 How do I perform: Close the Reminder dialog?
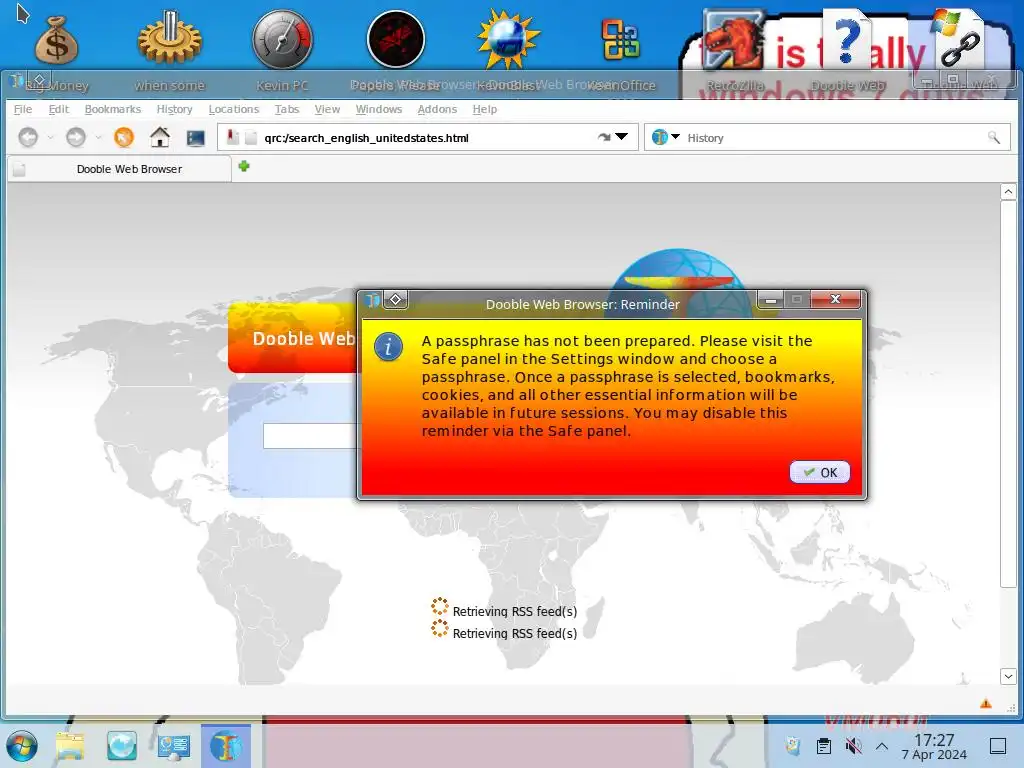coord(835,299)
